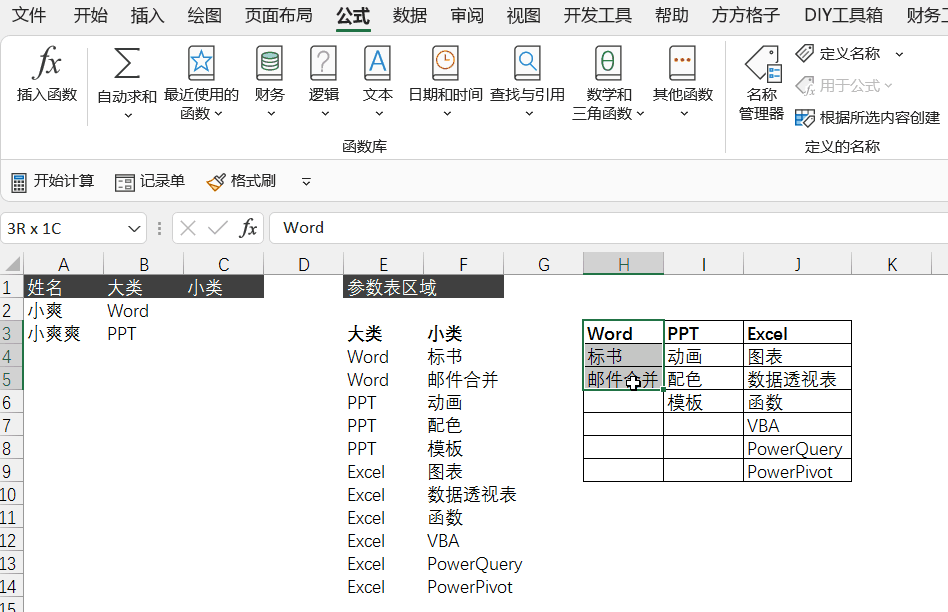Select the Format Painter (格式刷) tool
948x612 pixels.
[x=241, y=181]
